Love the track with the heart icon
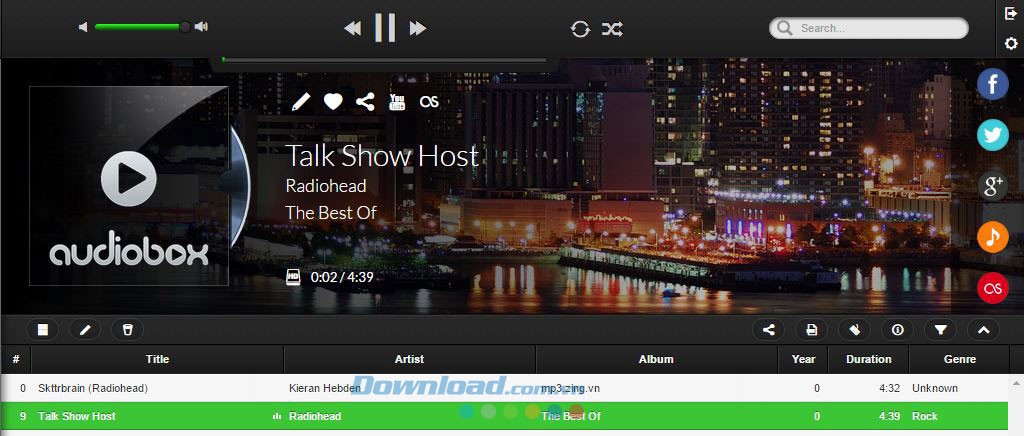The image size is (1024, 436). 333,102
